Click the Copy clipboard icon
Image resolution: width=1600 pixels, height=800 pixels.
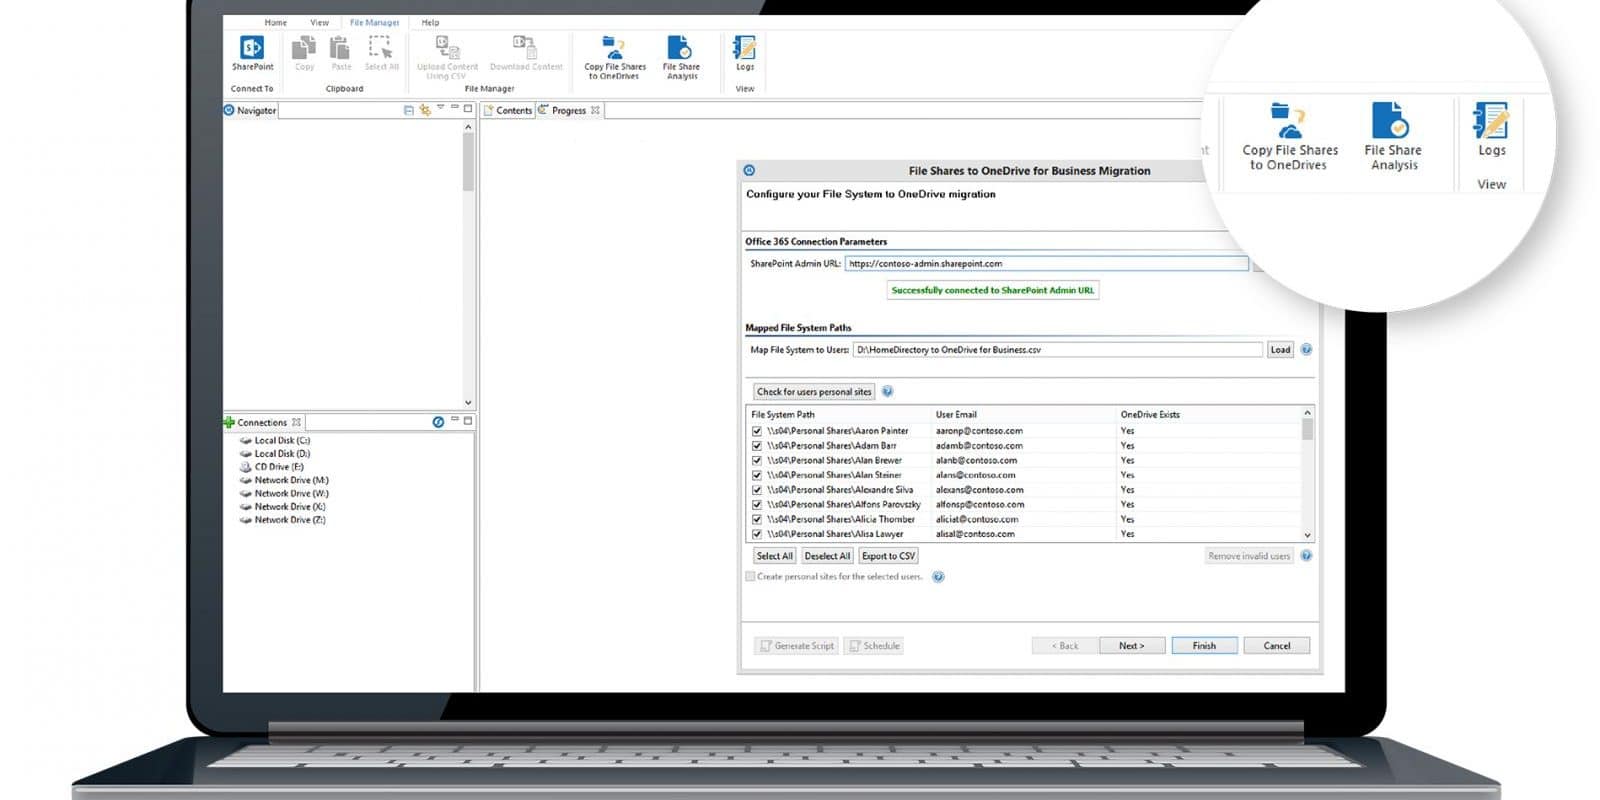pyautogui.click(x=304, y=47)
